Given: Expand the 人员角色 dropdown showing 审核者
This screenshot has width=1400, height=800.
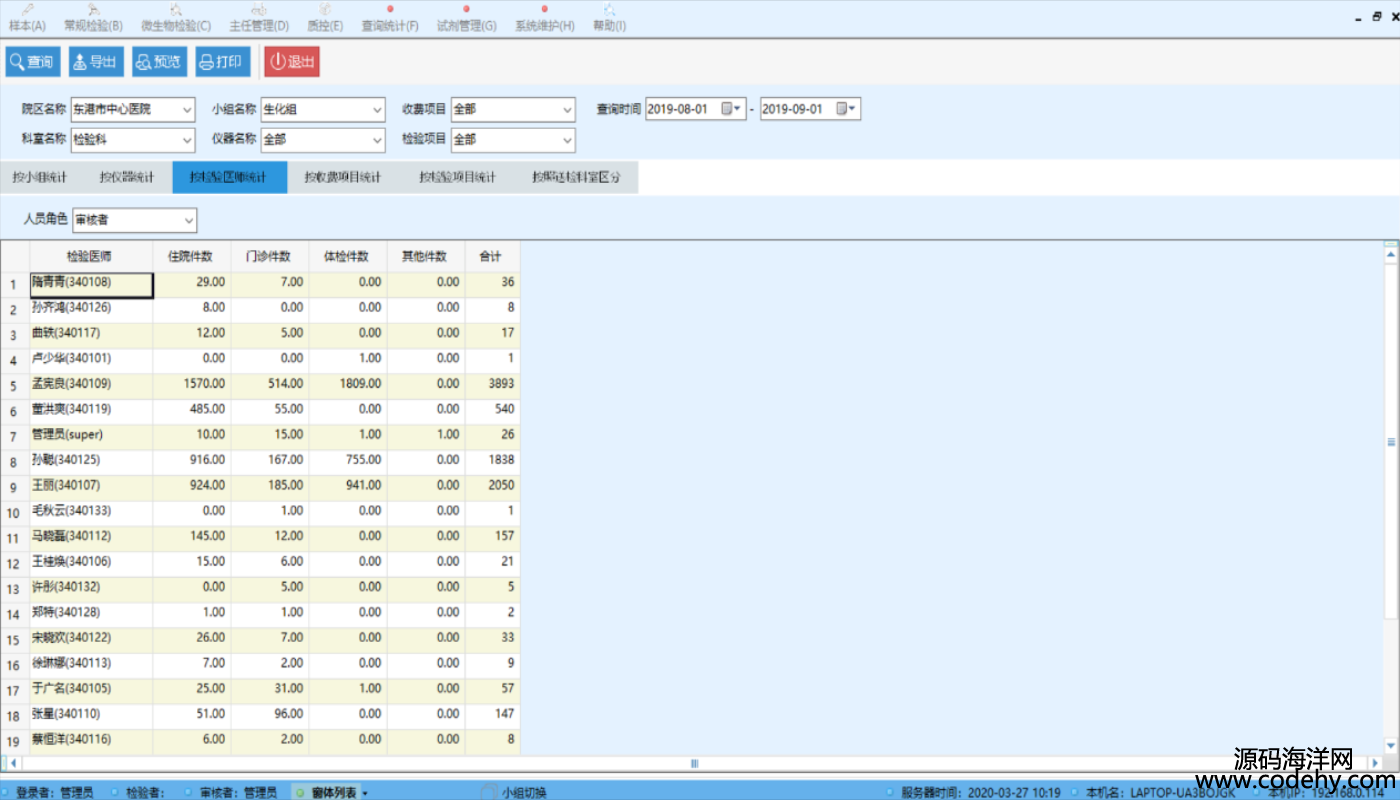Looking at the screenshot, I should (x=189, y=219).
